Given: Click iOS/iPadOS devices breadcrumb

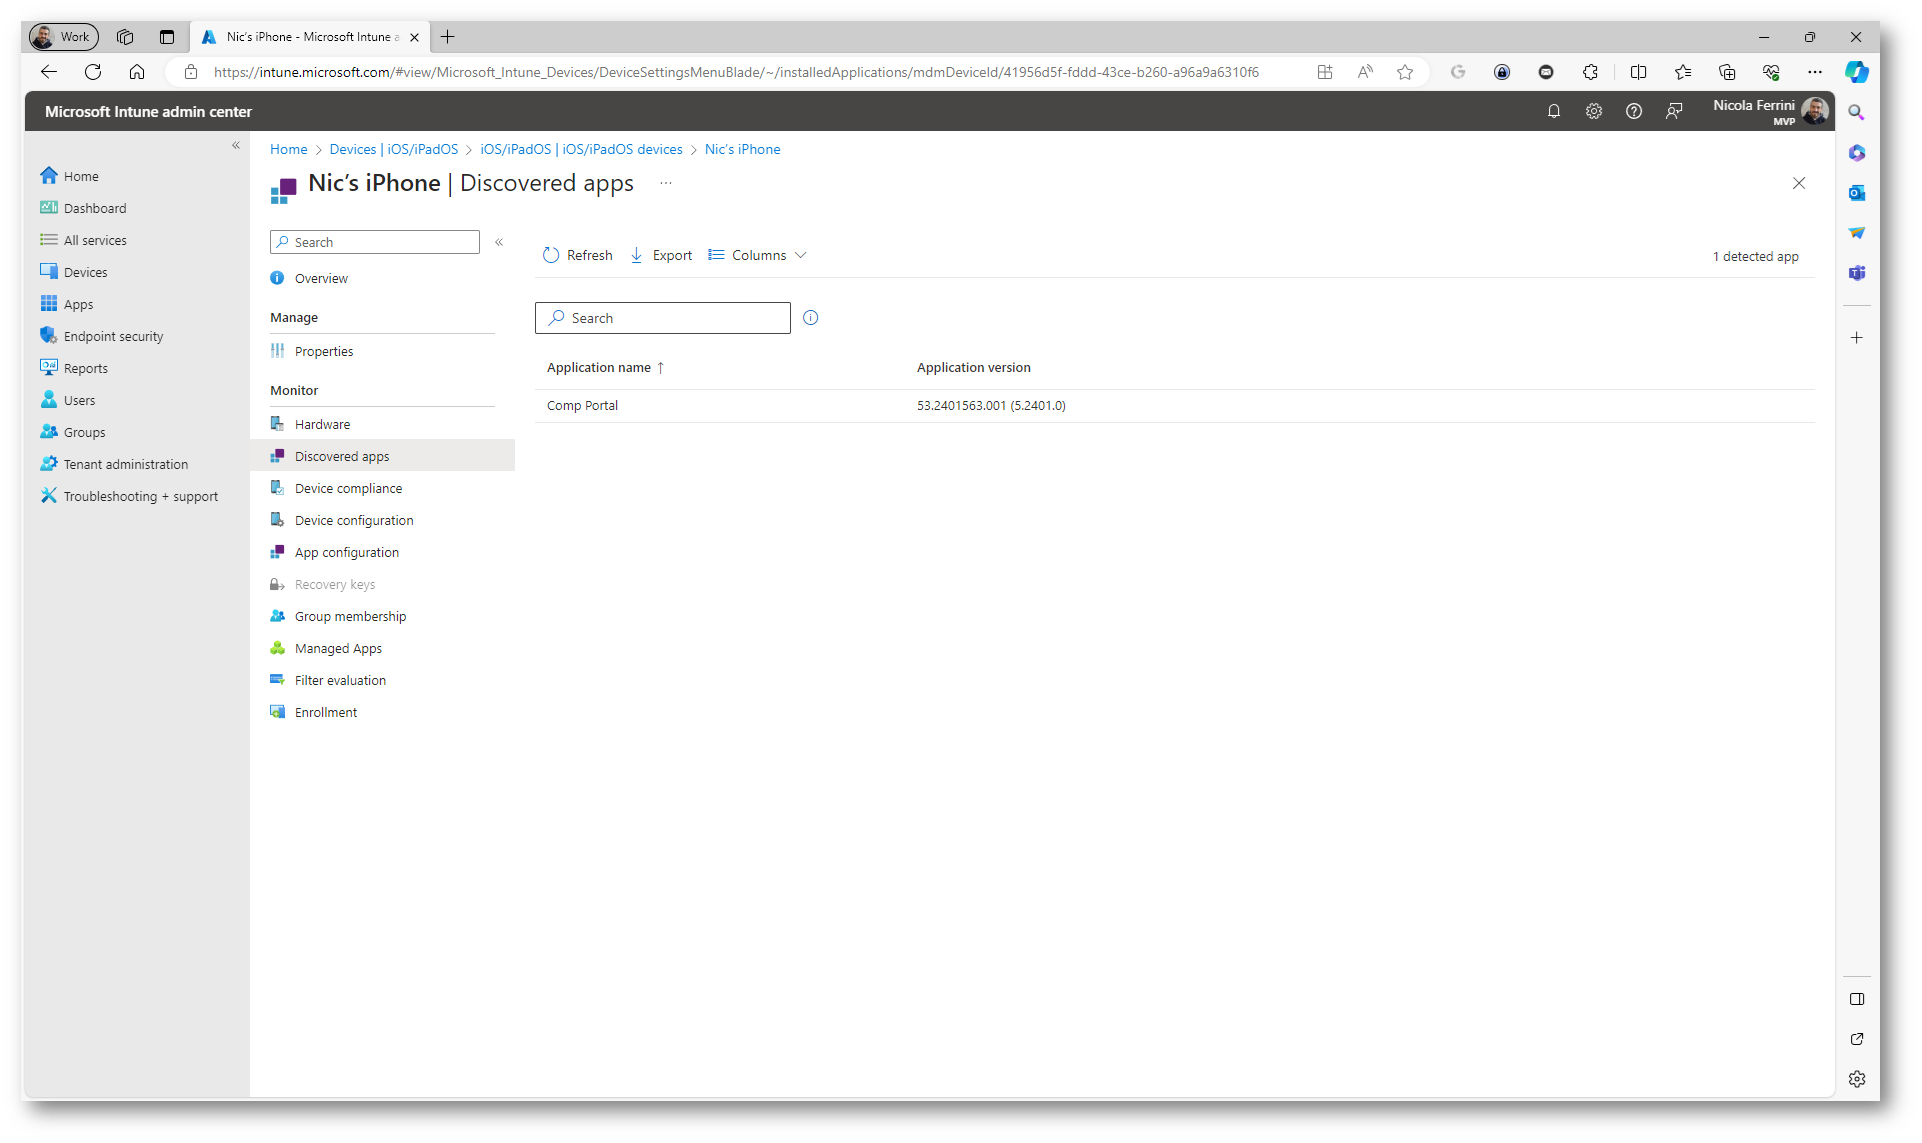Looking at the screenshot, I should [x=581, y=149].
